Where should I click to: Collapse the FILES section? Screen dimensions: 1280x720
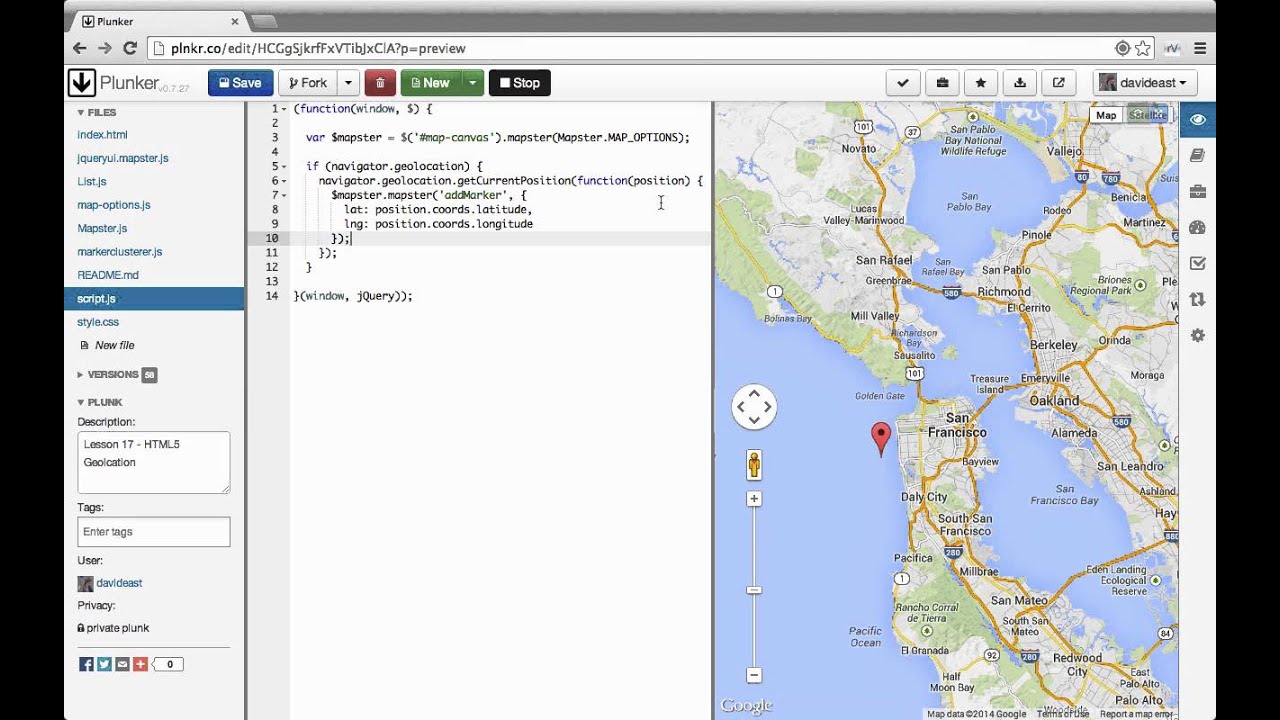click(x=97, y=112)
